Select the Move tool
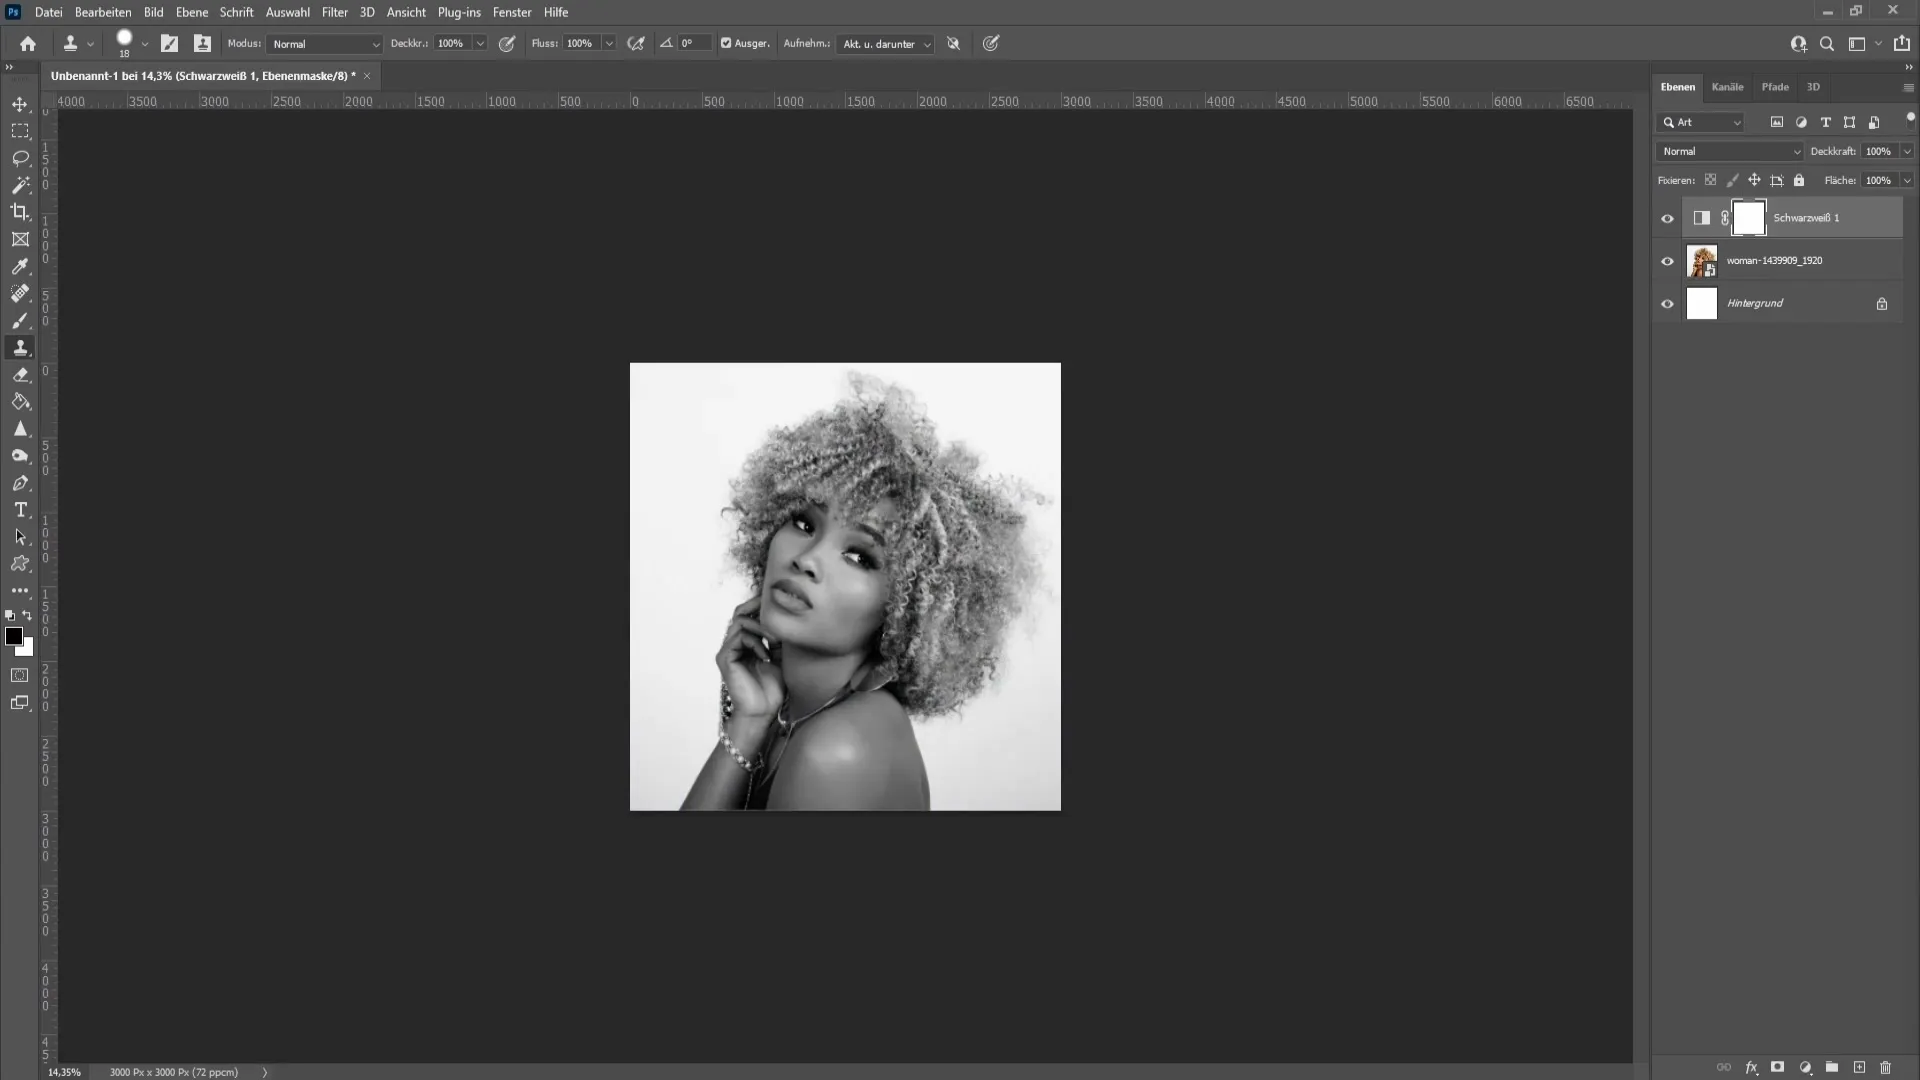The image size is (1920, 1080). (x=18, y=104)
